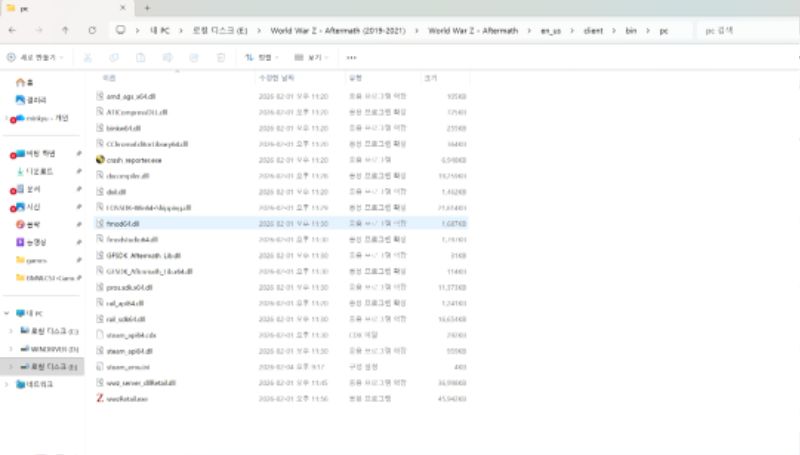Click the Back navigation arrow

[x=12, y=31]
